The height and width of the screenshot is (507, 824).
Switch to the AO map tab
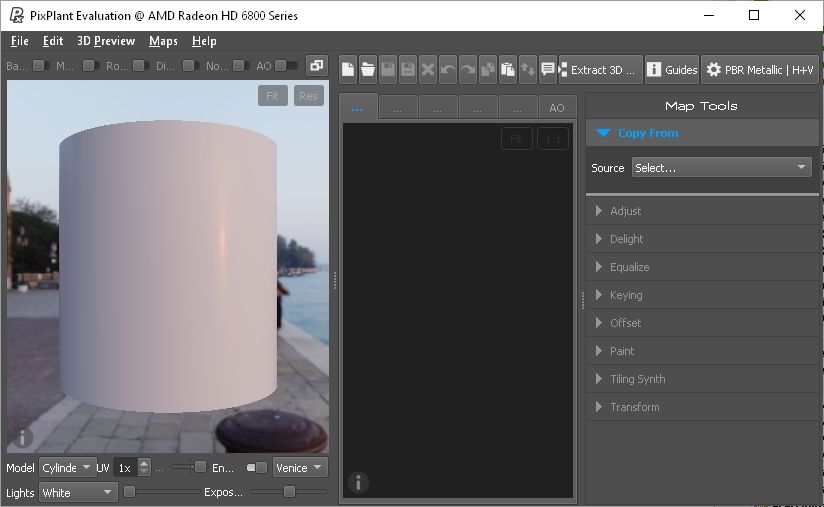[557, 107]
